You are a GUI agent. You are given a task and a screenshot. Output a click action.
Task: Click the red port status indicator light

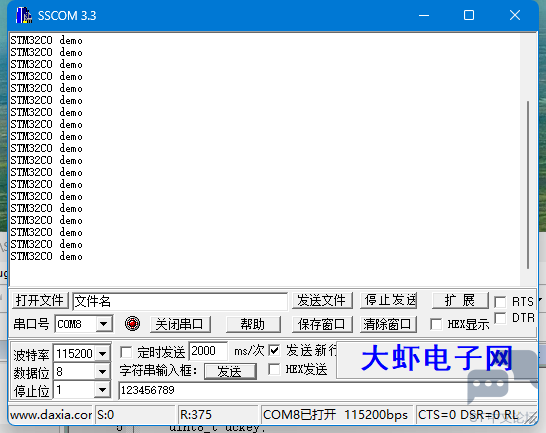click(x=132, y=324)
